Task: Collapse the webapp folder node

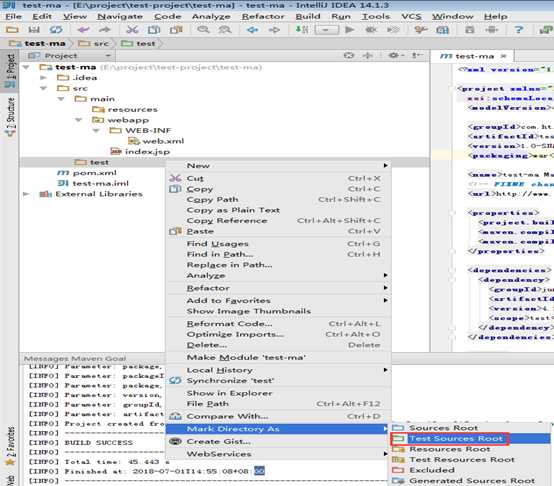Action: tap(78, 120)
